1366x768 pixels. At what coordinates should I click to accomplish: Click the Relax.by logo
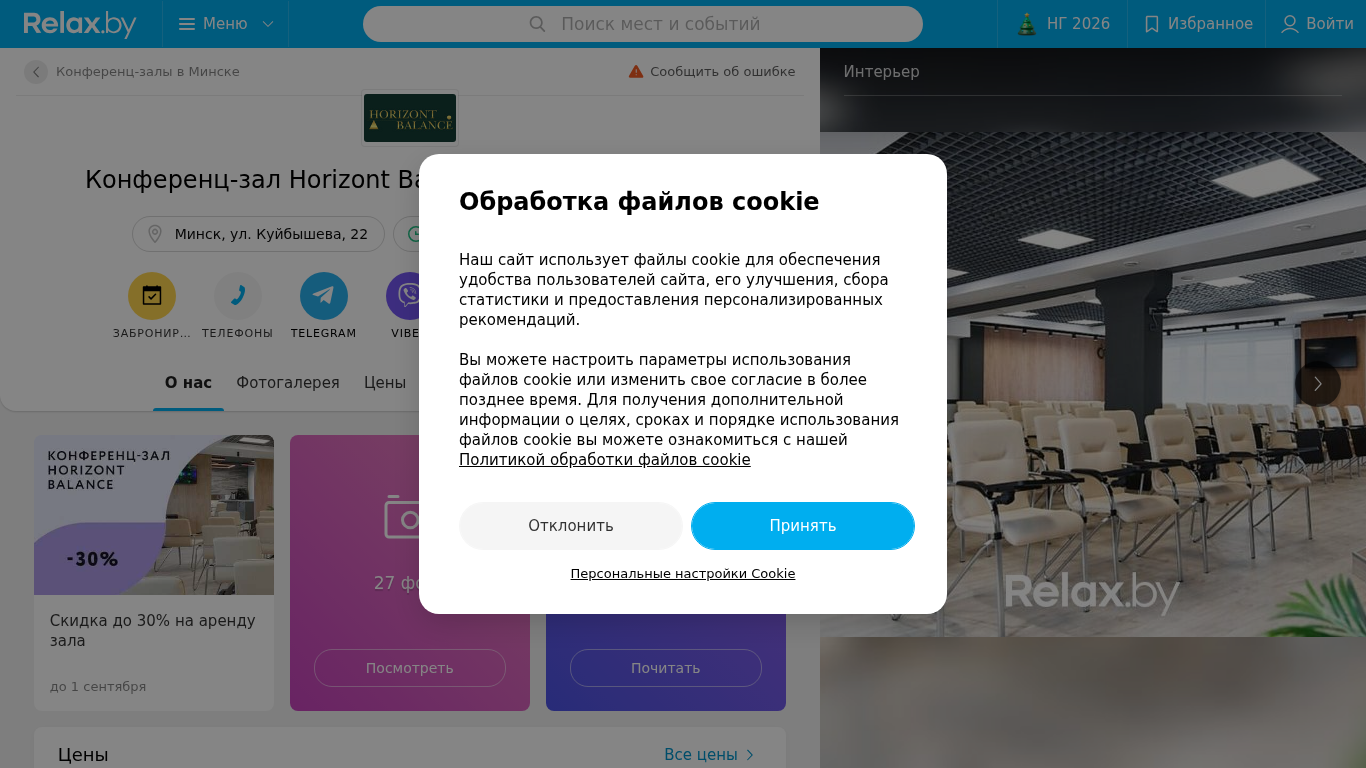80,24
